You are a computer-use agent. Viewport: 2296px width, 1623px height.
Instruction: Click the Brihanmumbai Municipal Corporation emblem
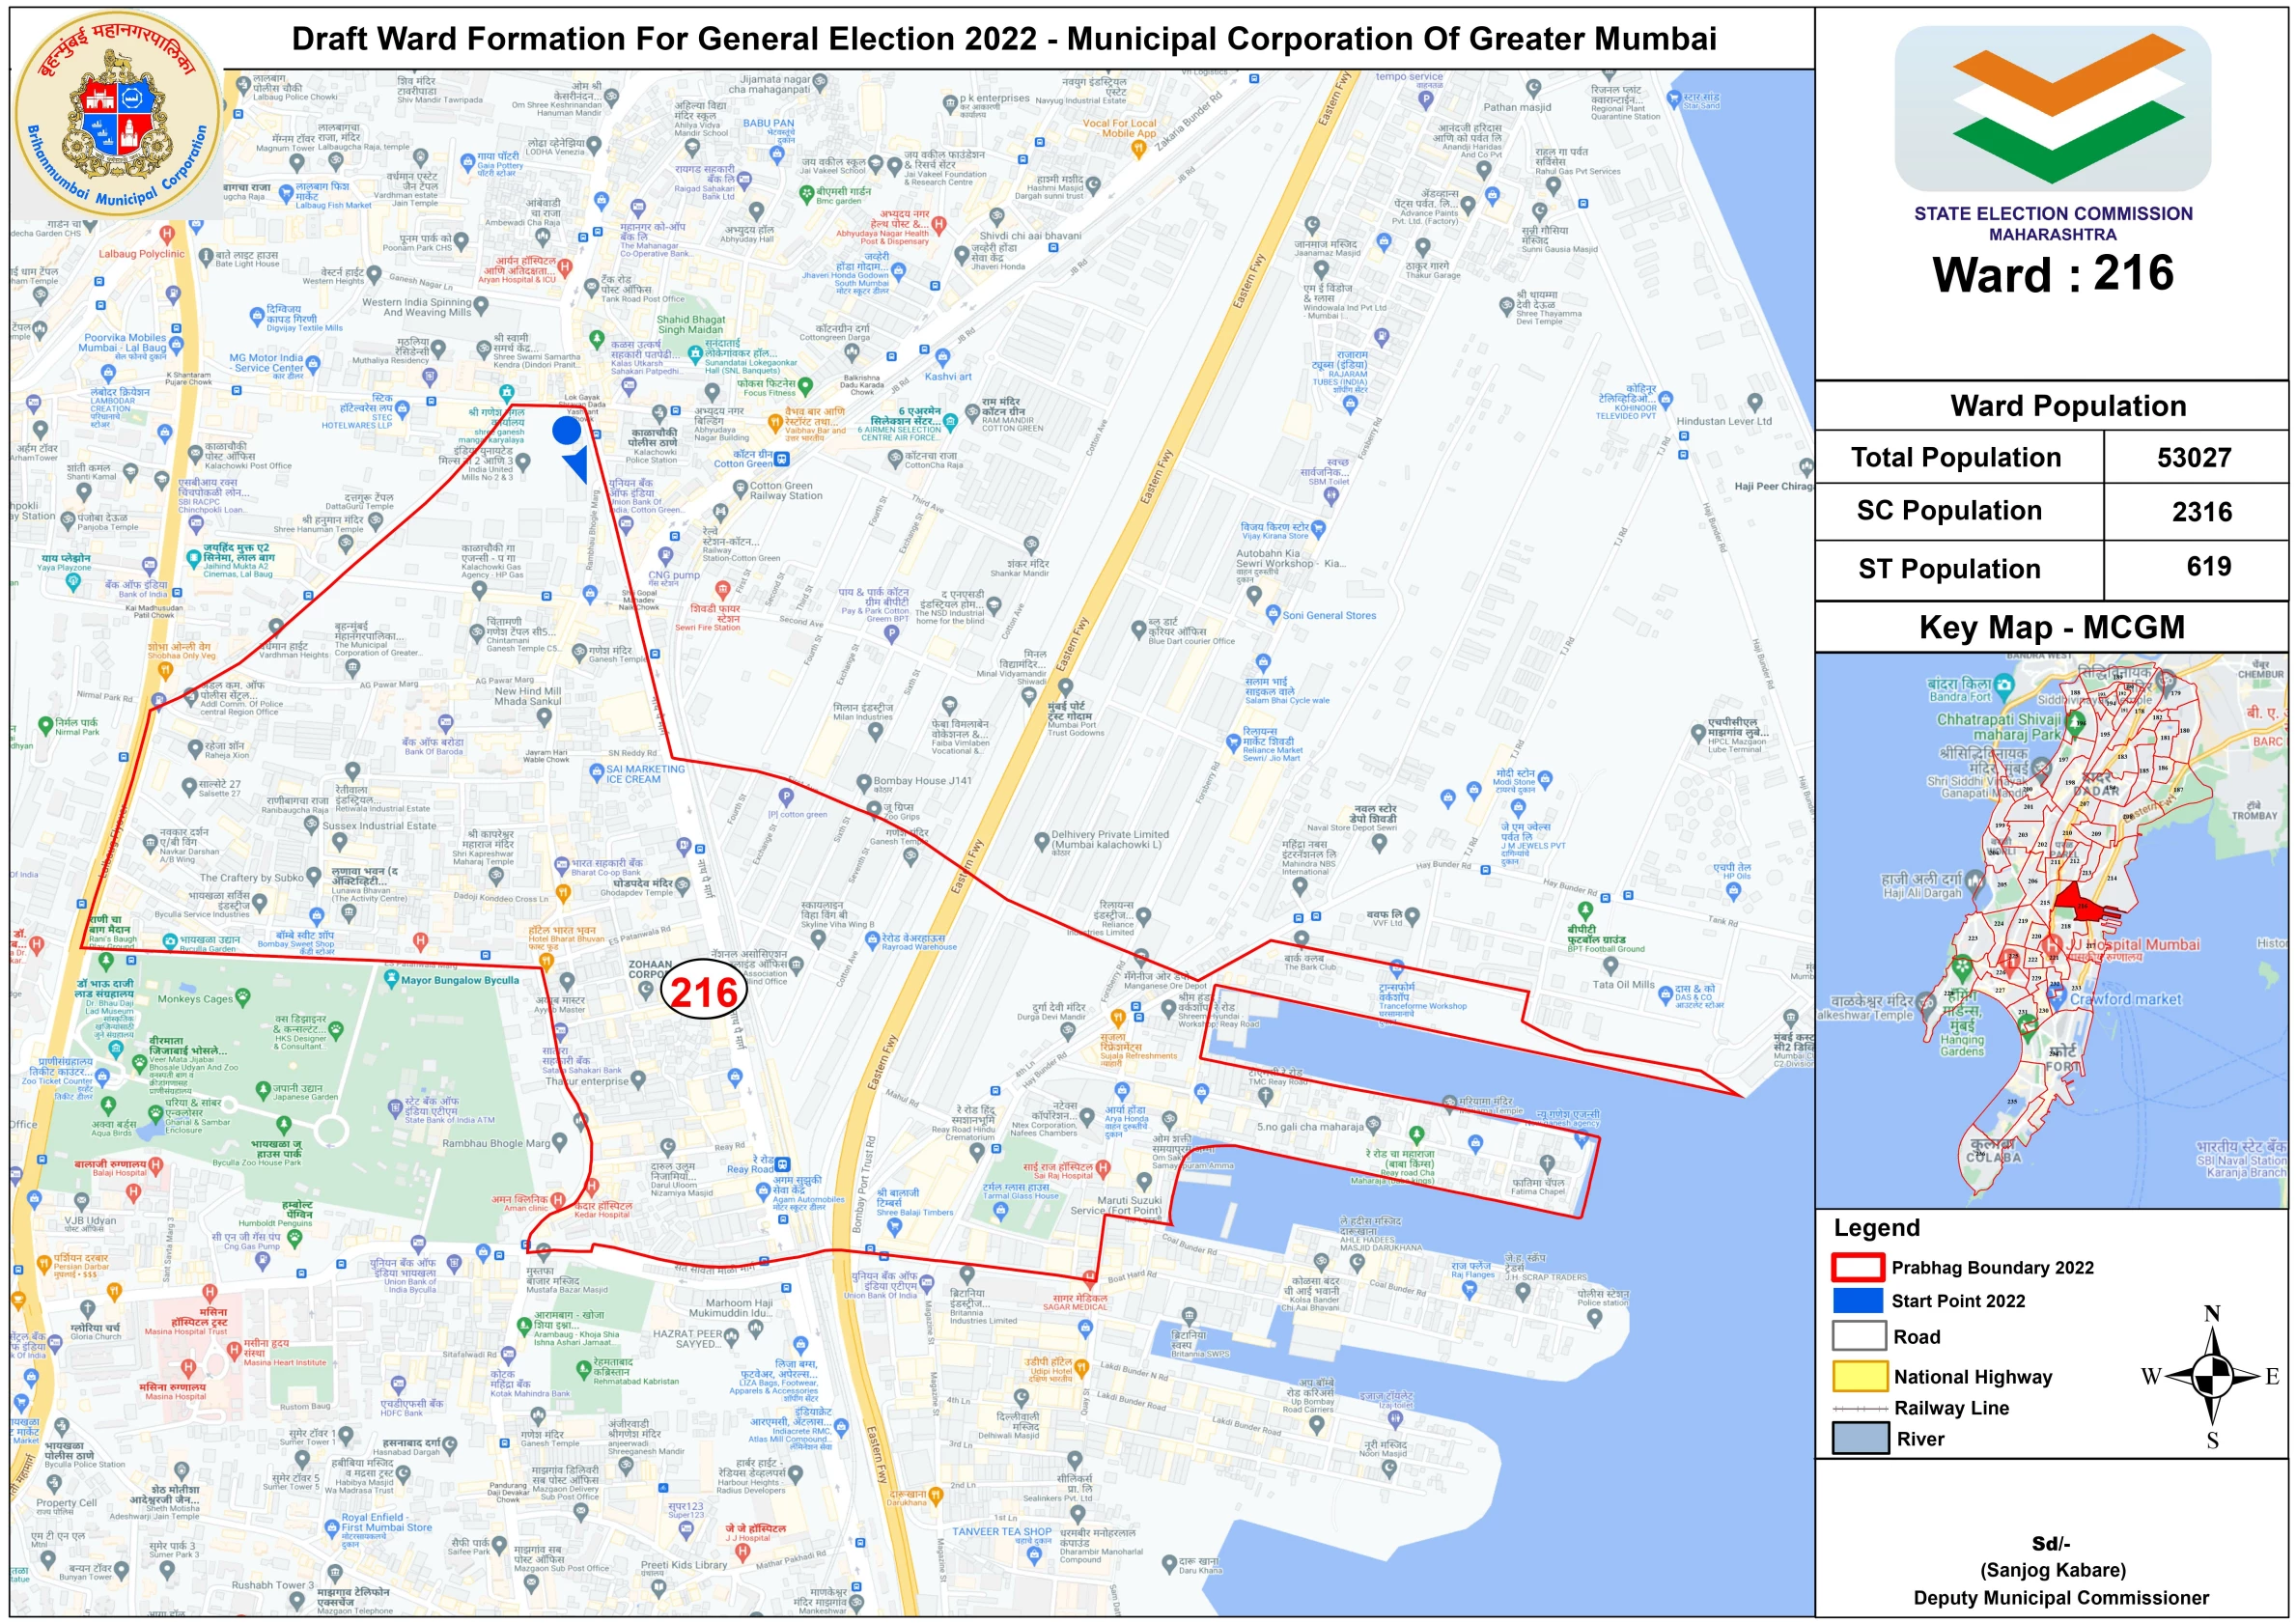click(x=117, y=115)
